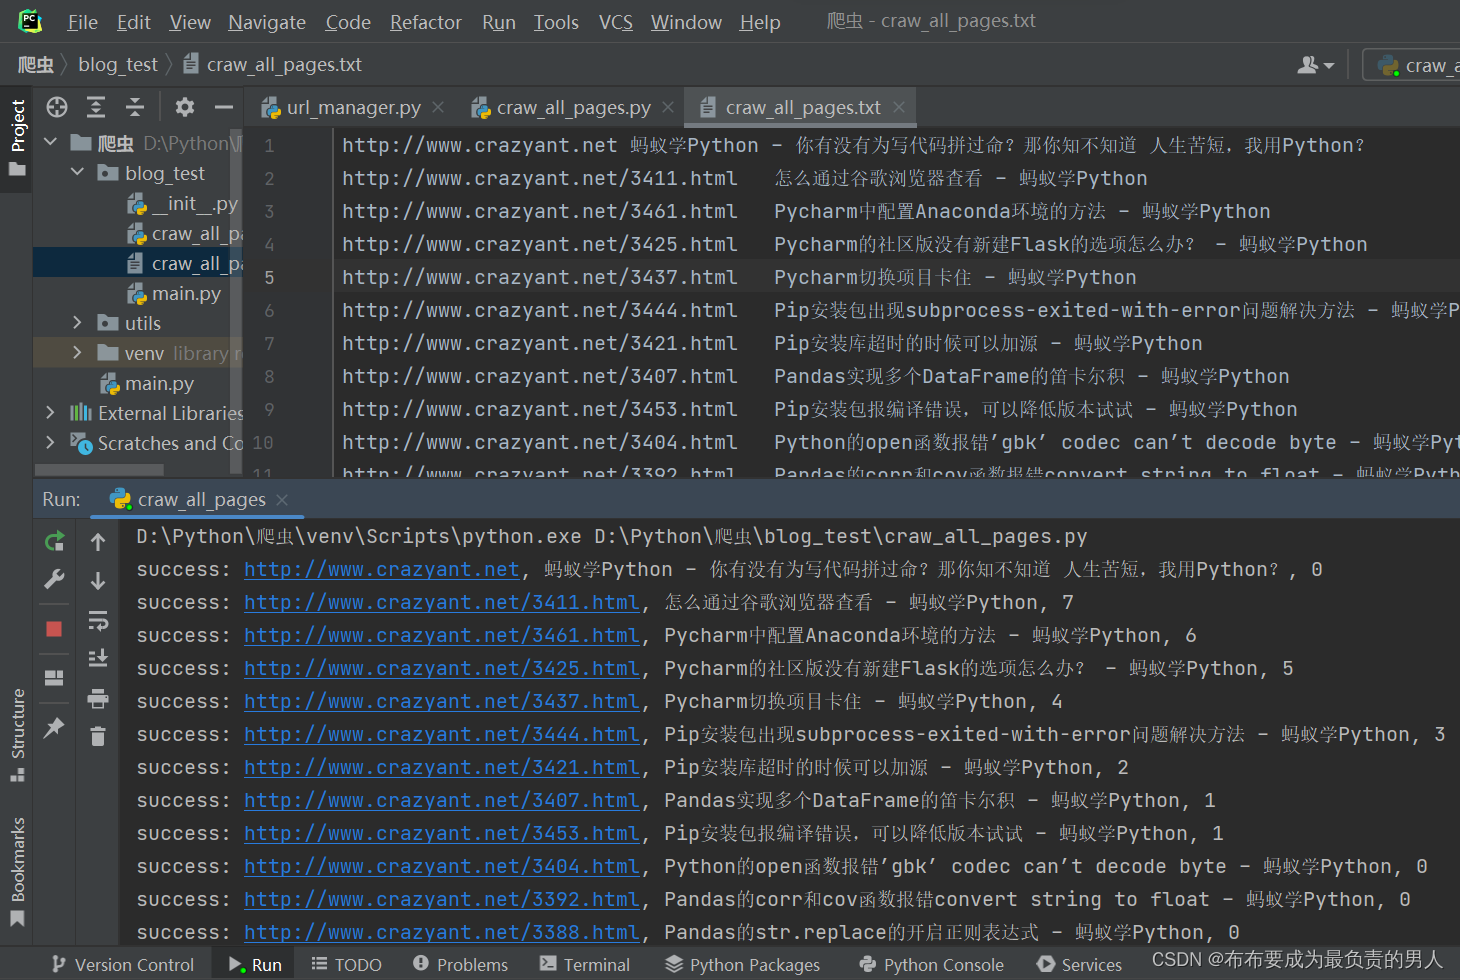Viewport: 1460px width, 980px height.
Task: Open link www.crazyant.net/3388.html in console
Action: [x=441, y=932]
